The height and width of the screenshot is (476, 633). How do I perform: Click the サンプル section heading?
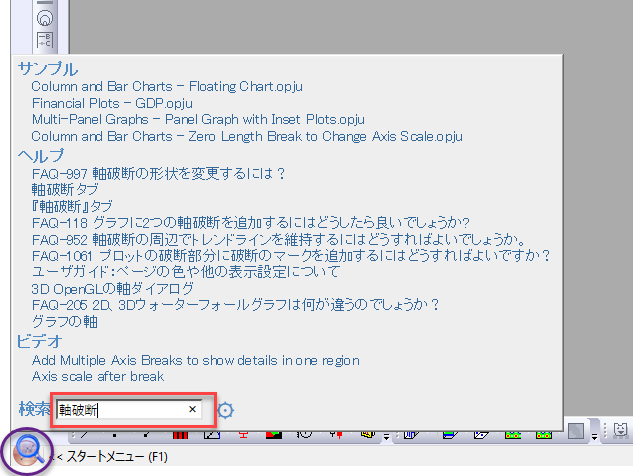(x=48, y=69)
